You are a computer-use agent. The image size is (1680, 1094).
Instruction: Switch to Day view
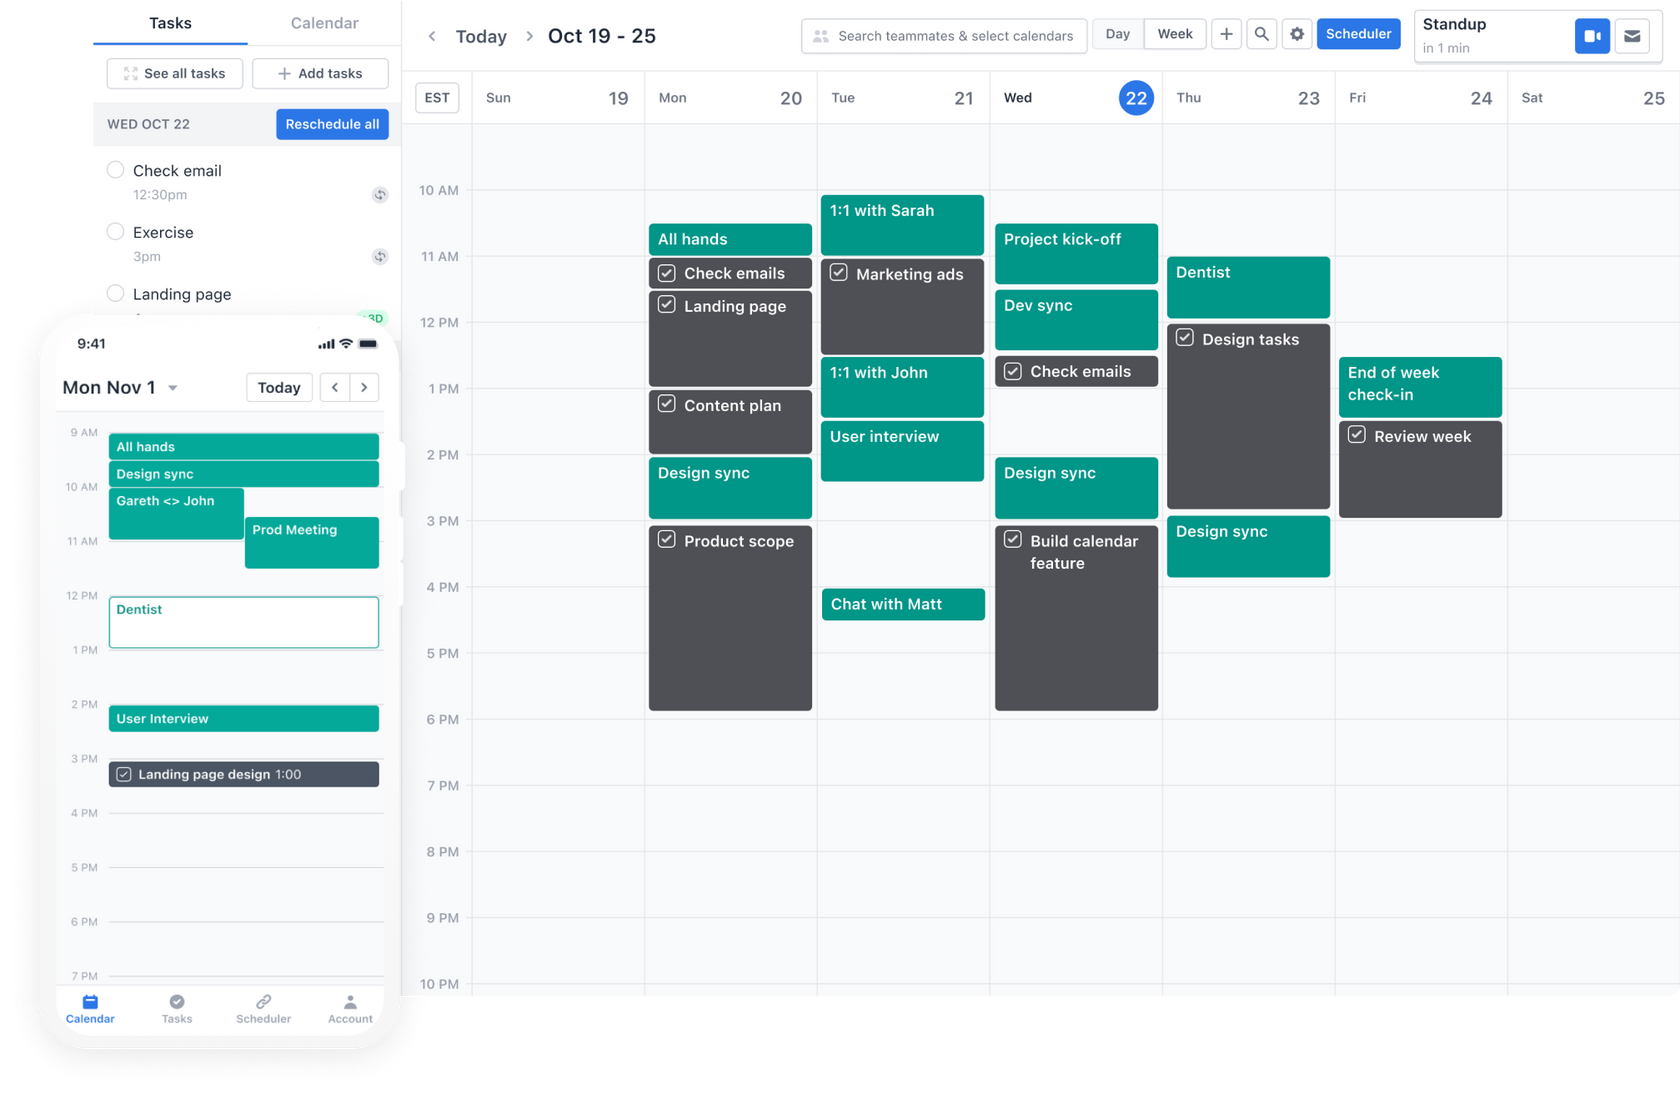1117,34
